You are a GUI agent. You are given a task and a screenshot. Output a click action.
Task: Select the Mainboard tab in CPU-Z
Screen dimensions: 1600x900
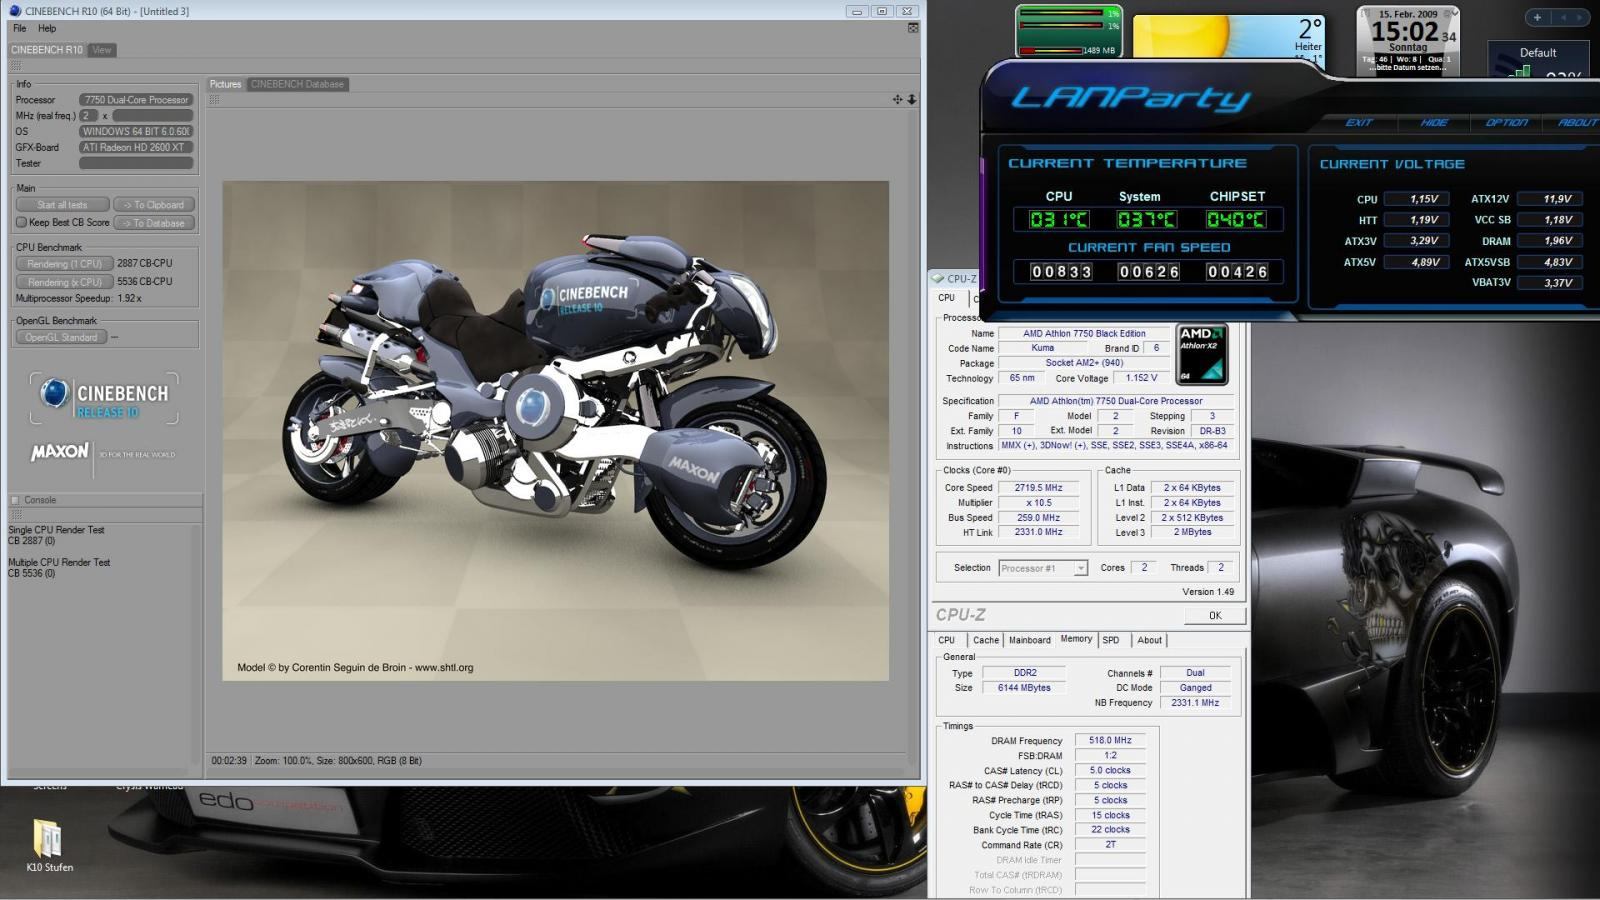pos(1029,640)
